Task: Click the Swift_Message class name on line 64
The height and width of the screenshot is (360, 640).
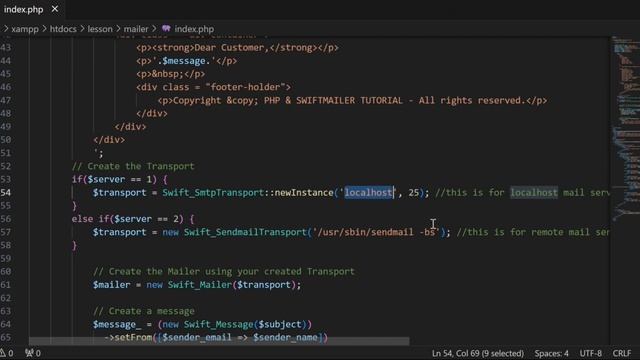Action: point(218,324)
